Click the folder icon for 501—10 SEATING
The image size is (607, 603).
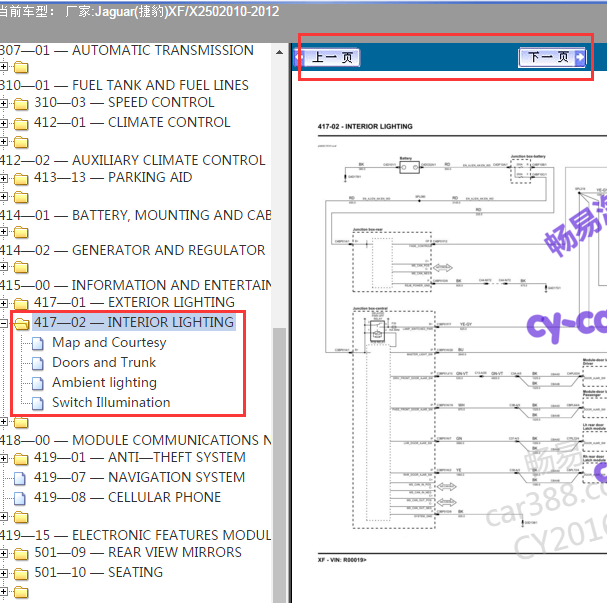coord(21,574)
